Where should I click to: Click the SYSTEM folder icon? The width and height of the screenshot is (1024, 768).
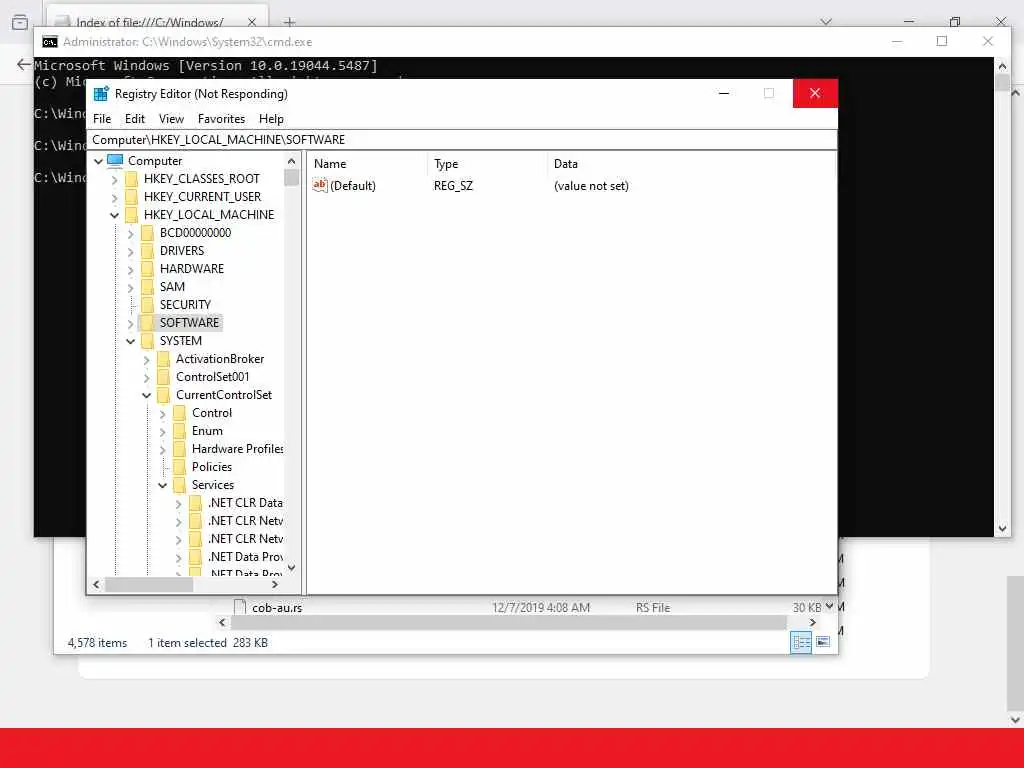(148, 341)
